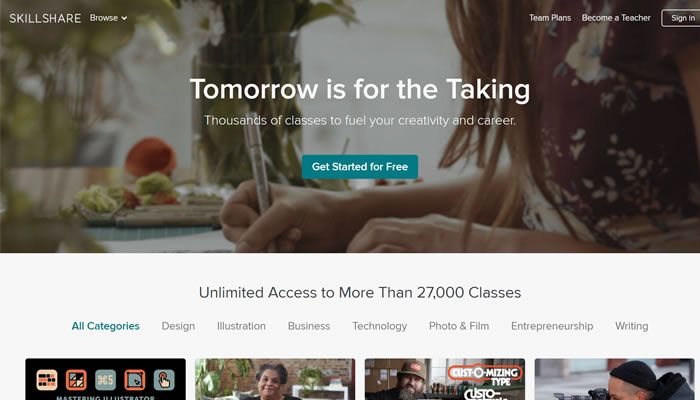The width and height of the screenshot is (700, 400).
Task: Select the Technology category tab
Action: tap(379, 326)
